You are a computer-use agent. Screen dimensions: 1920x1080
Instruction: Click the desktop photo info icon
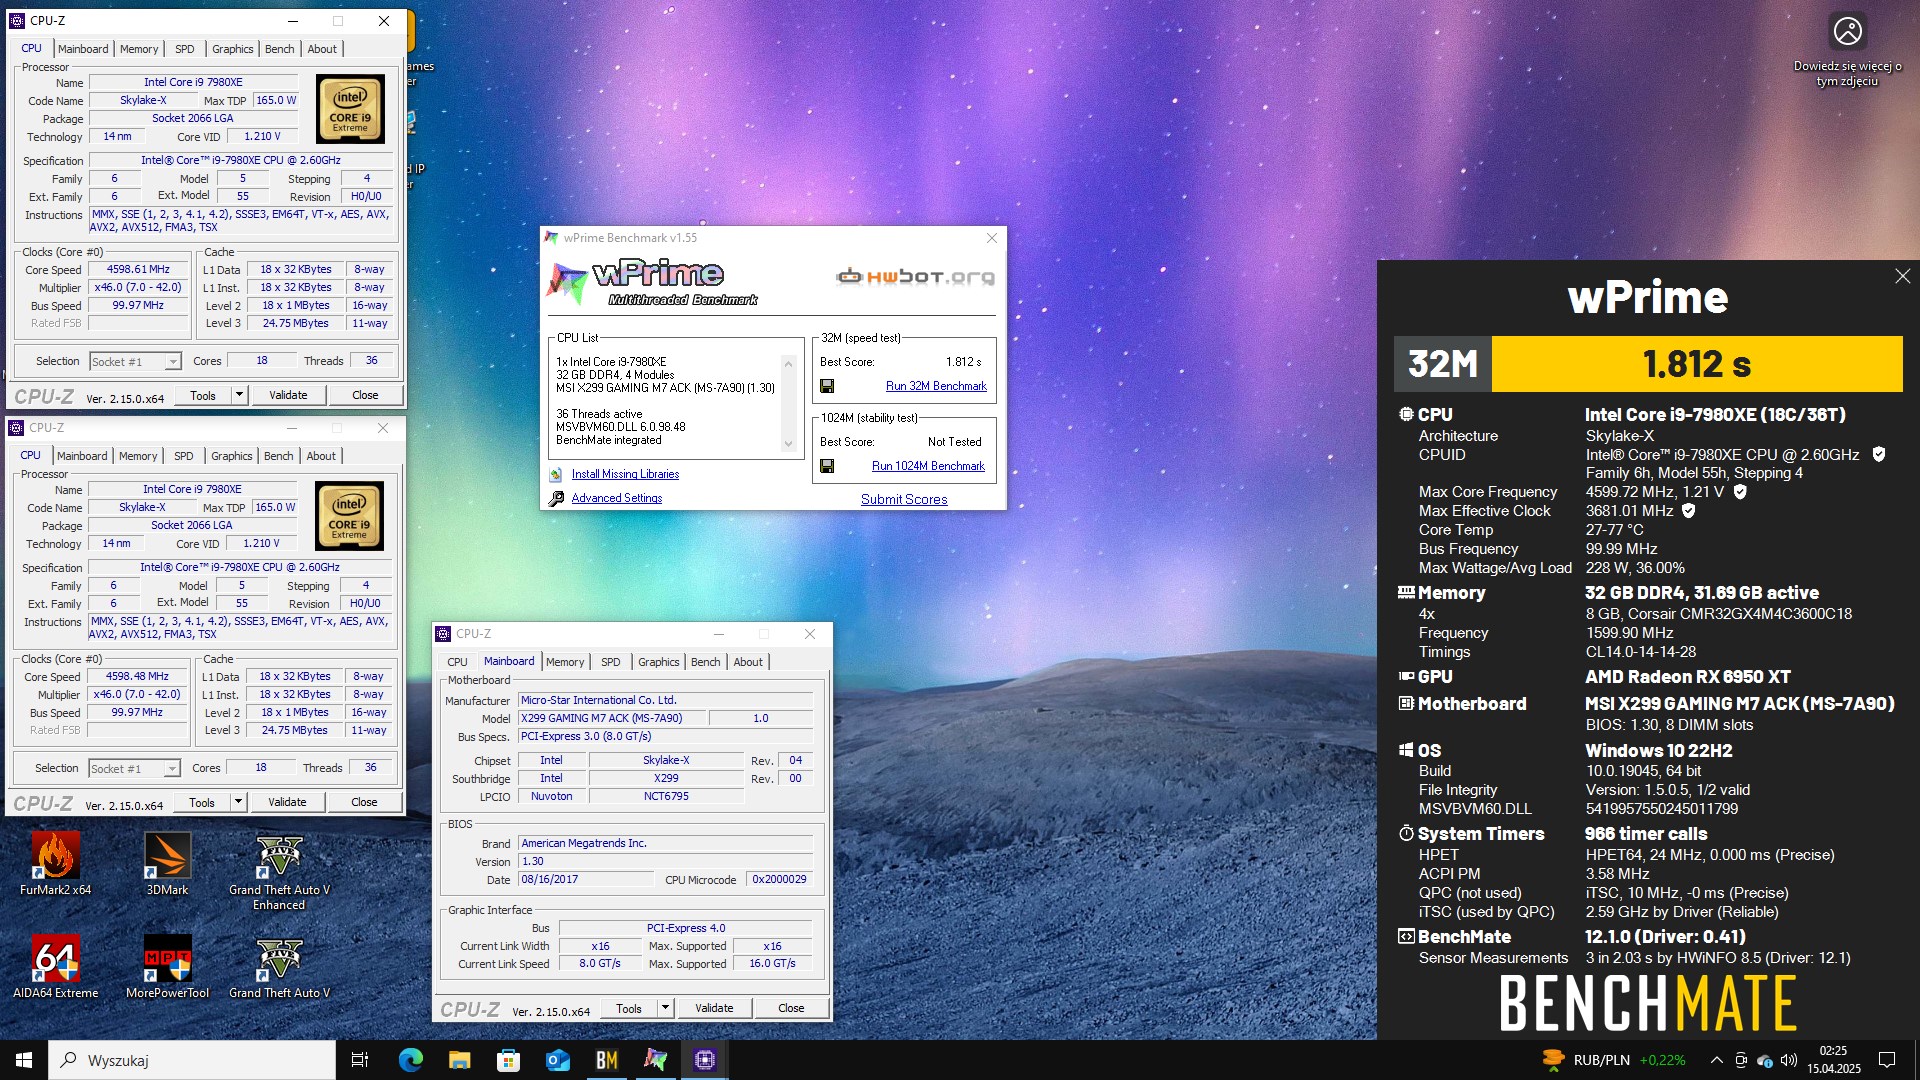click(1847, 31)
